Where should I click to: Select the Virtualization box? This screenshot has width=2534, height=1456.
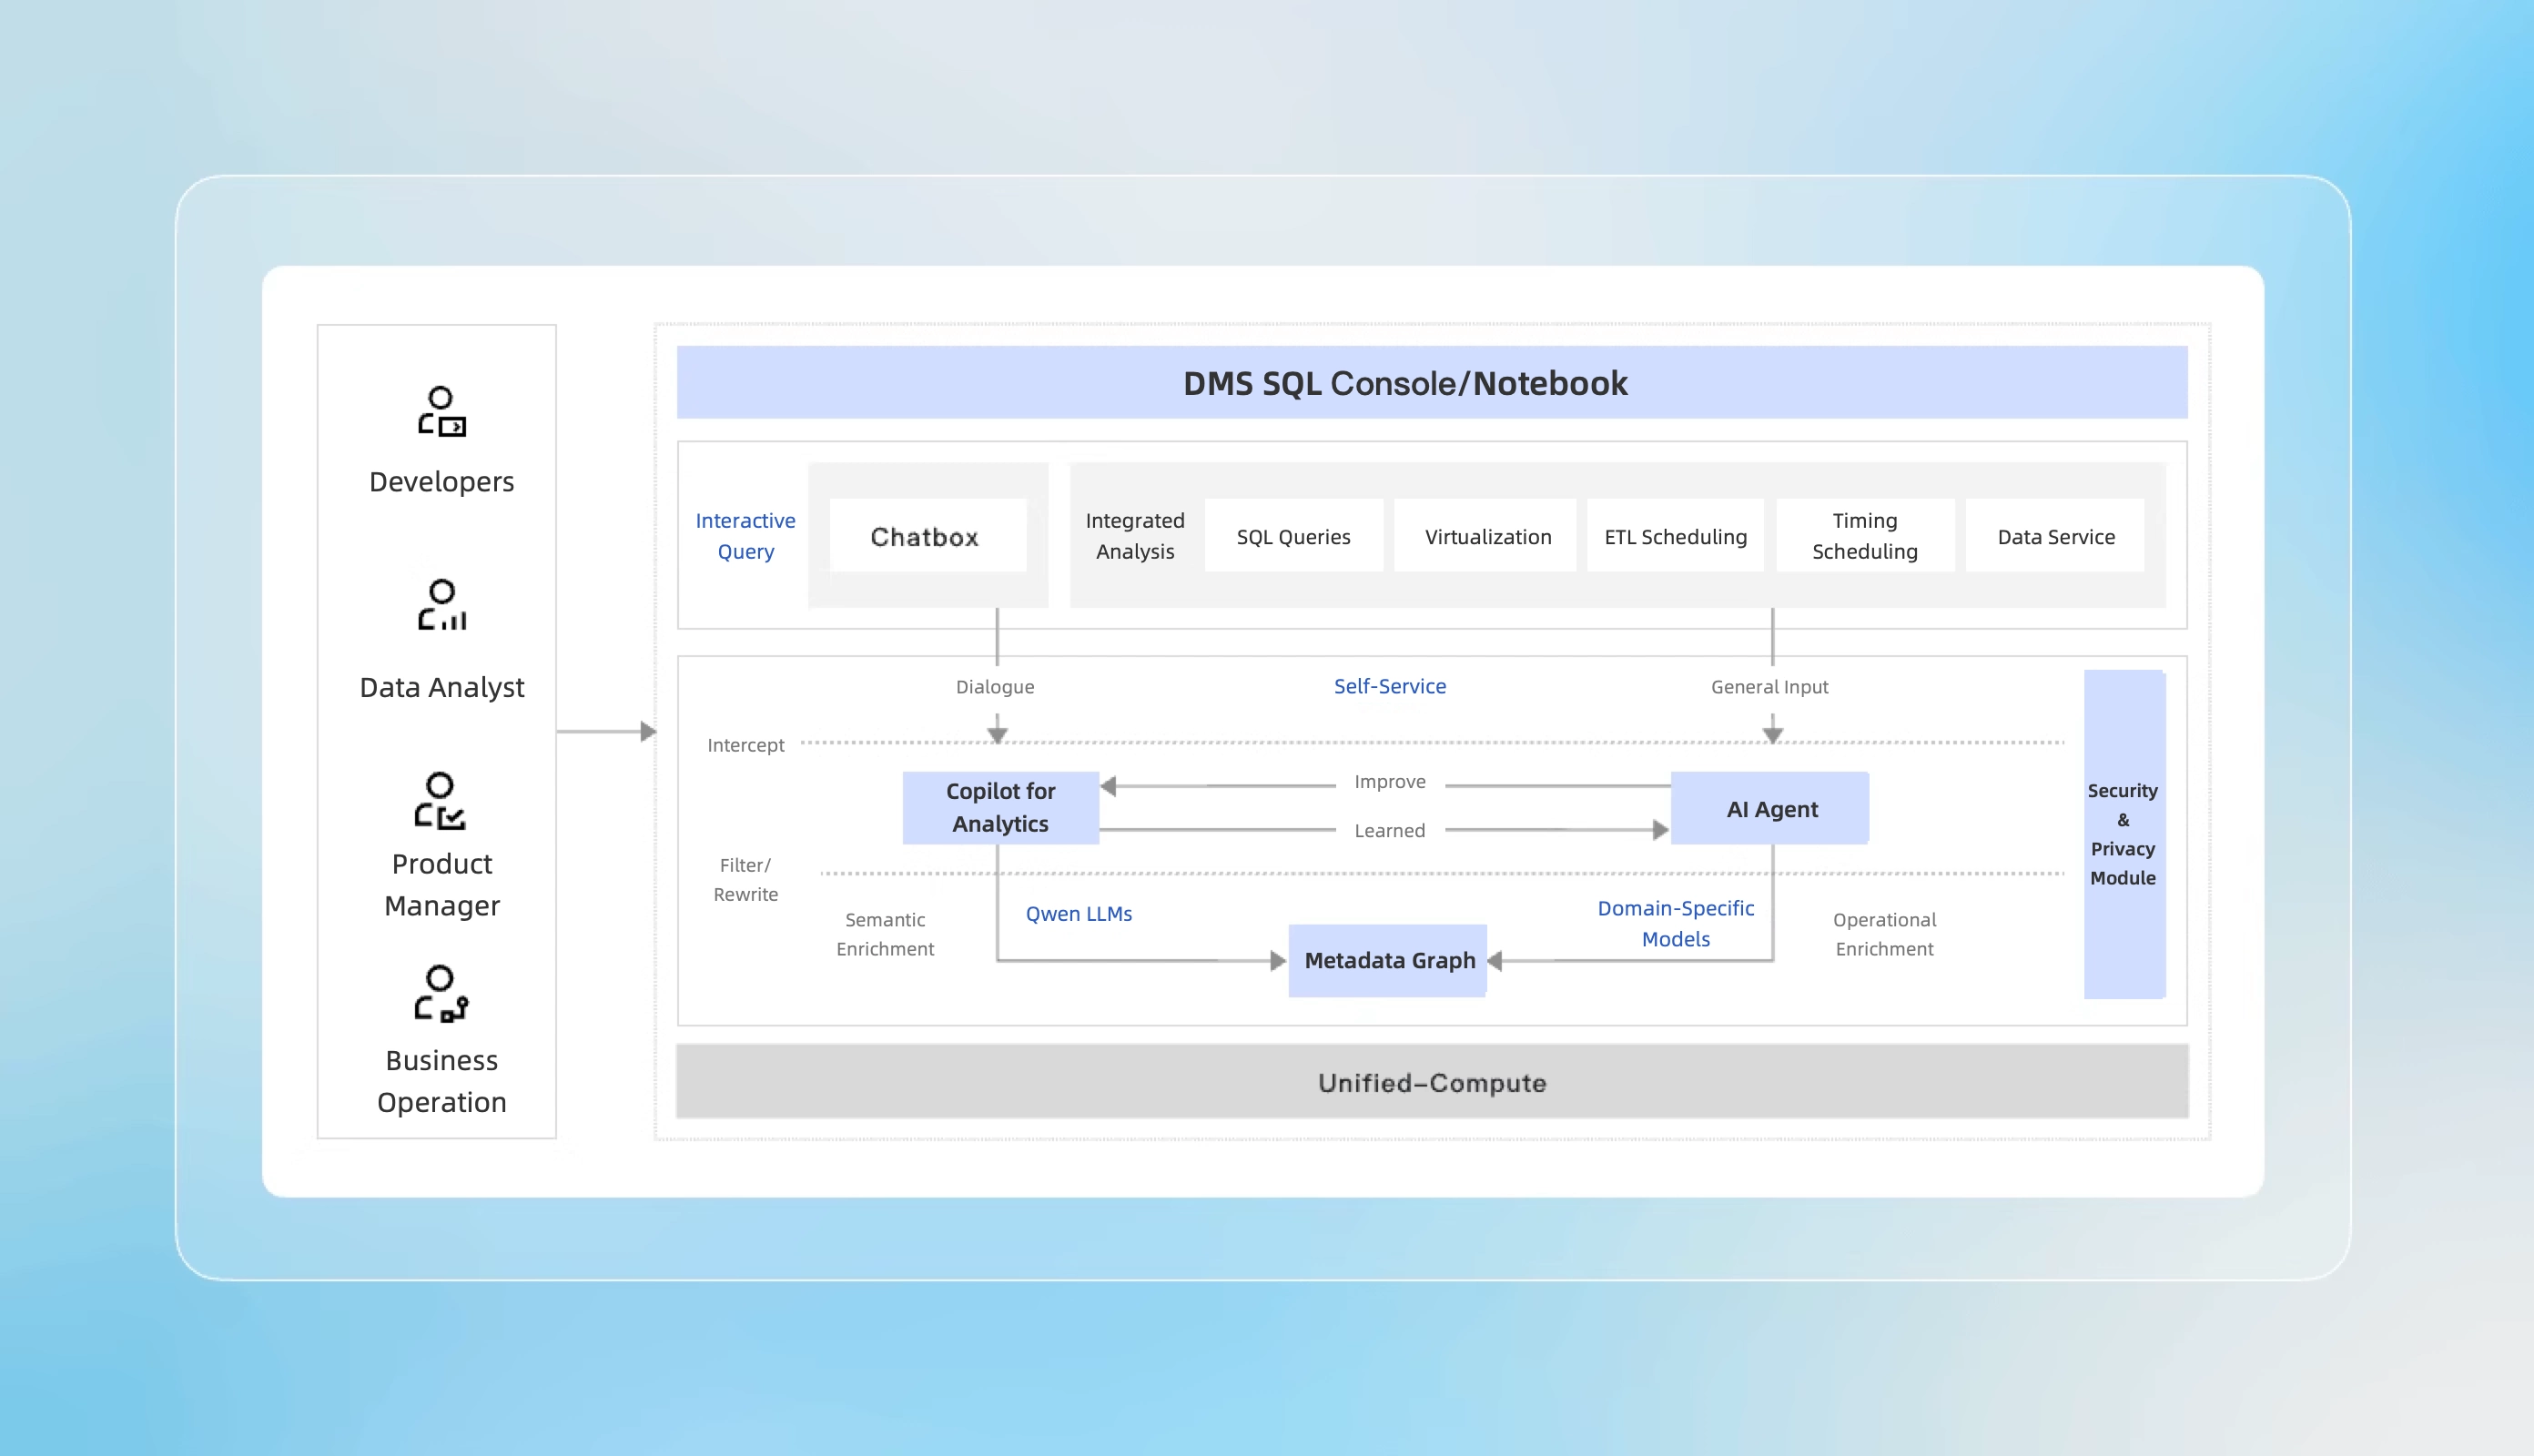pyautogui.click(x=1487, y=536)
